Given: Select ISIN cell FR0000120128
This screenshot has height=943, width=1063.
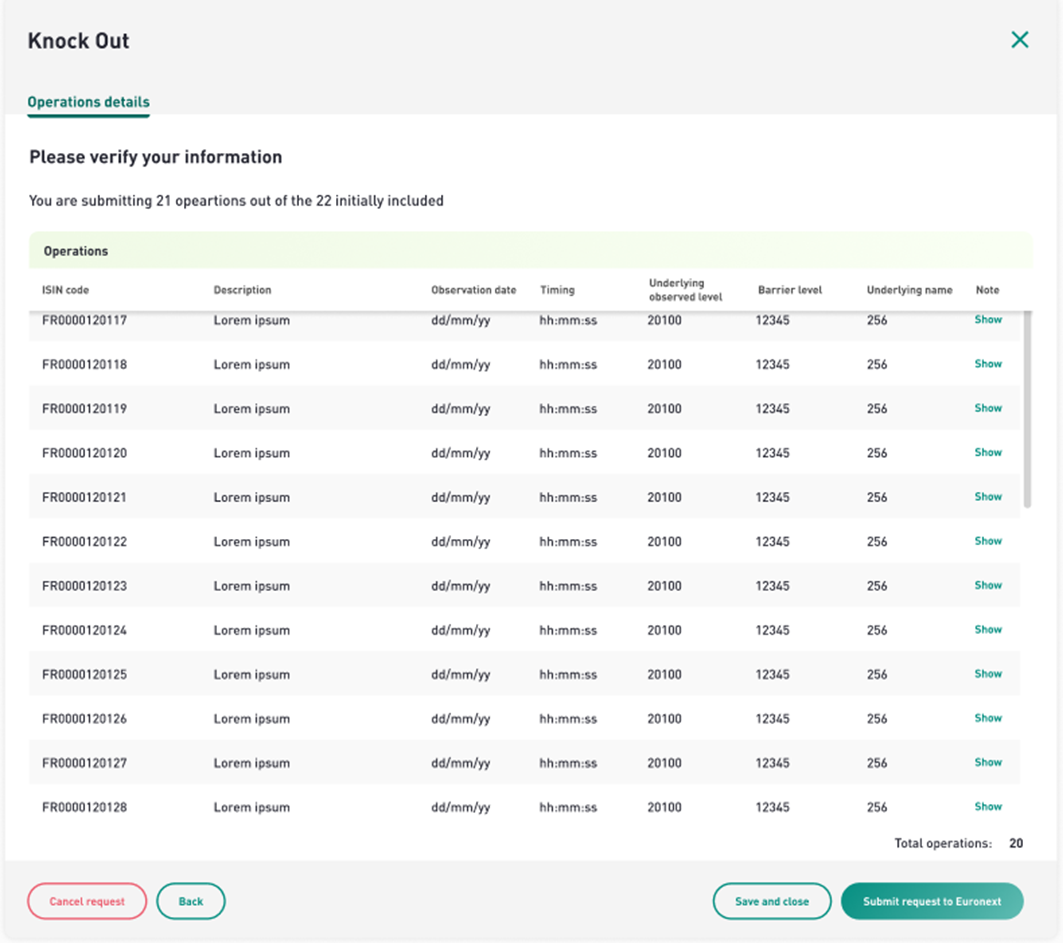Looking at the screenshot, I should [84, 807].
